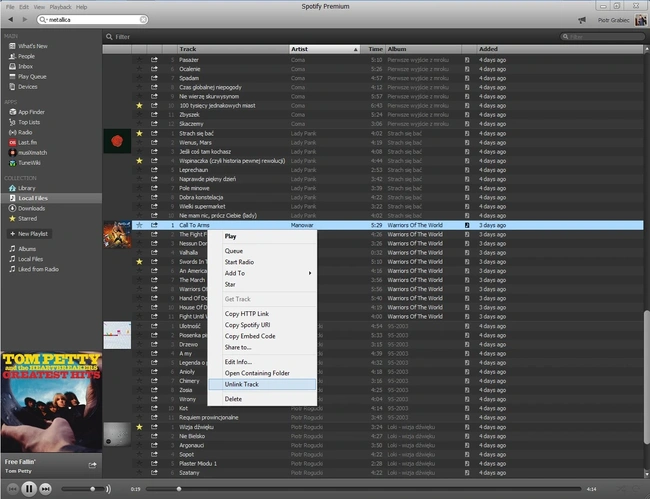Open App Finder
Screen dimensions: 650x499
(x=27, y=112)
